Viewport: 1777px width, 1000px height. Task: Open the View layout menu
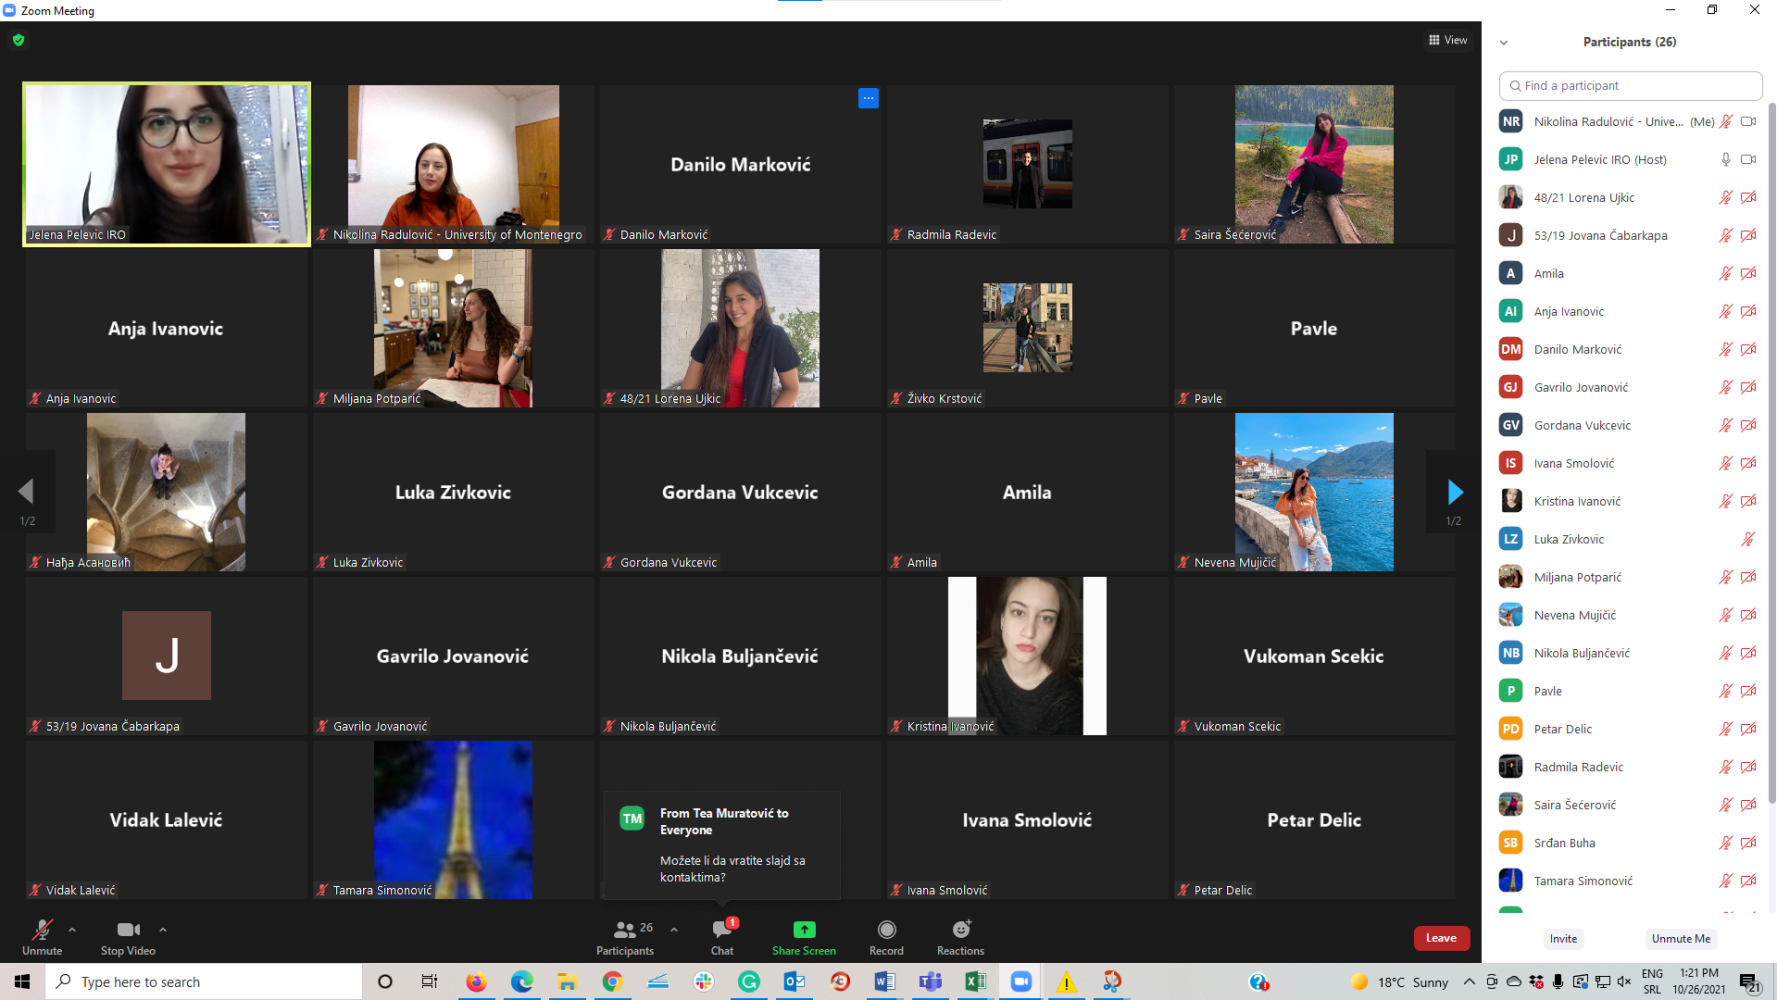[x=1448, y=40]
